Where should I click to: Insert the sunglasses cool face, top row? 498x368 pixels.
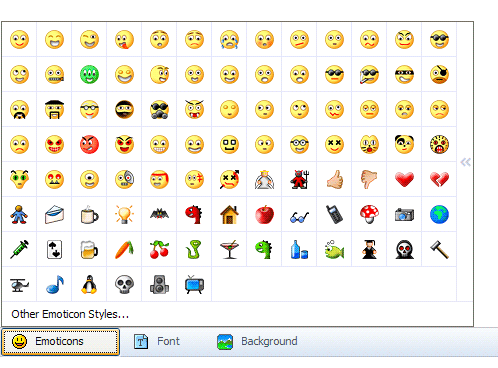click(439, 39)
